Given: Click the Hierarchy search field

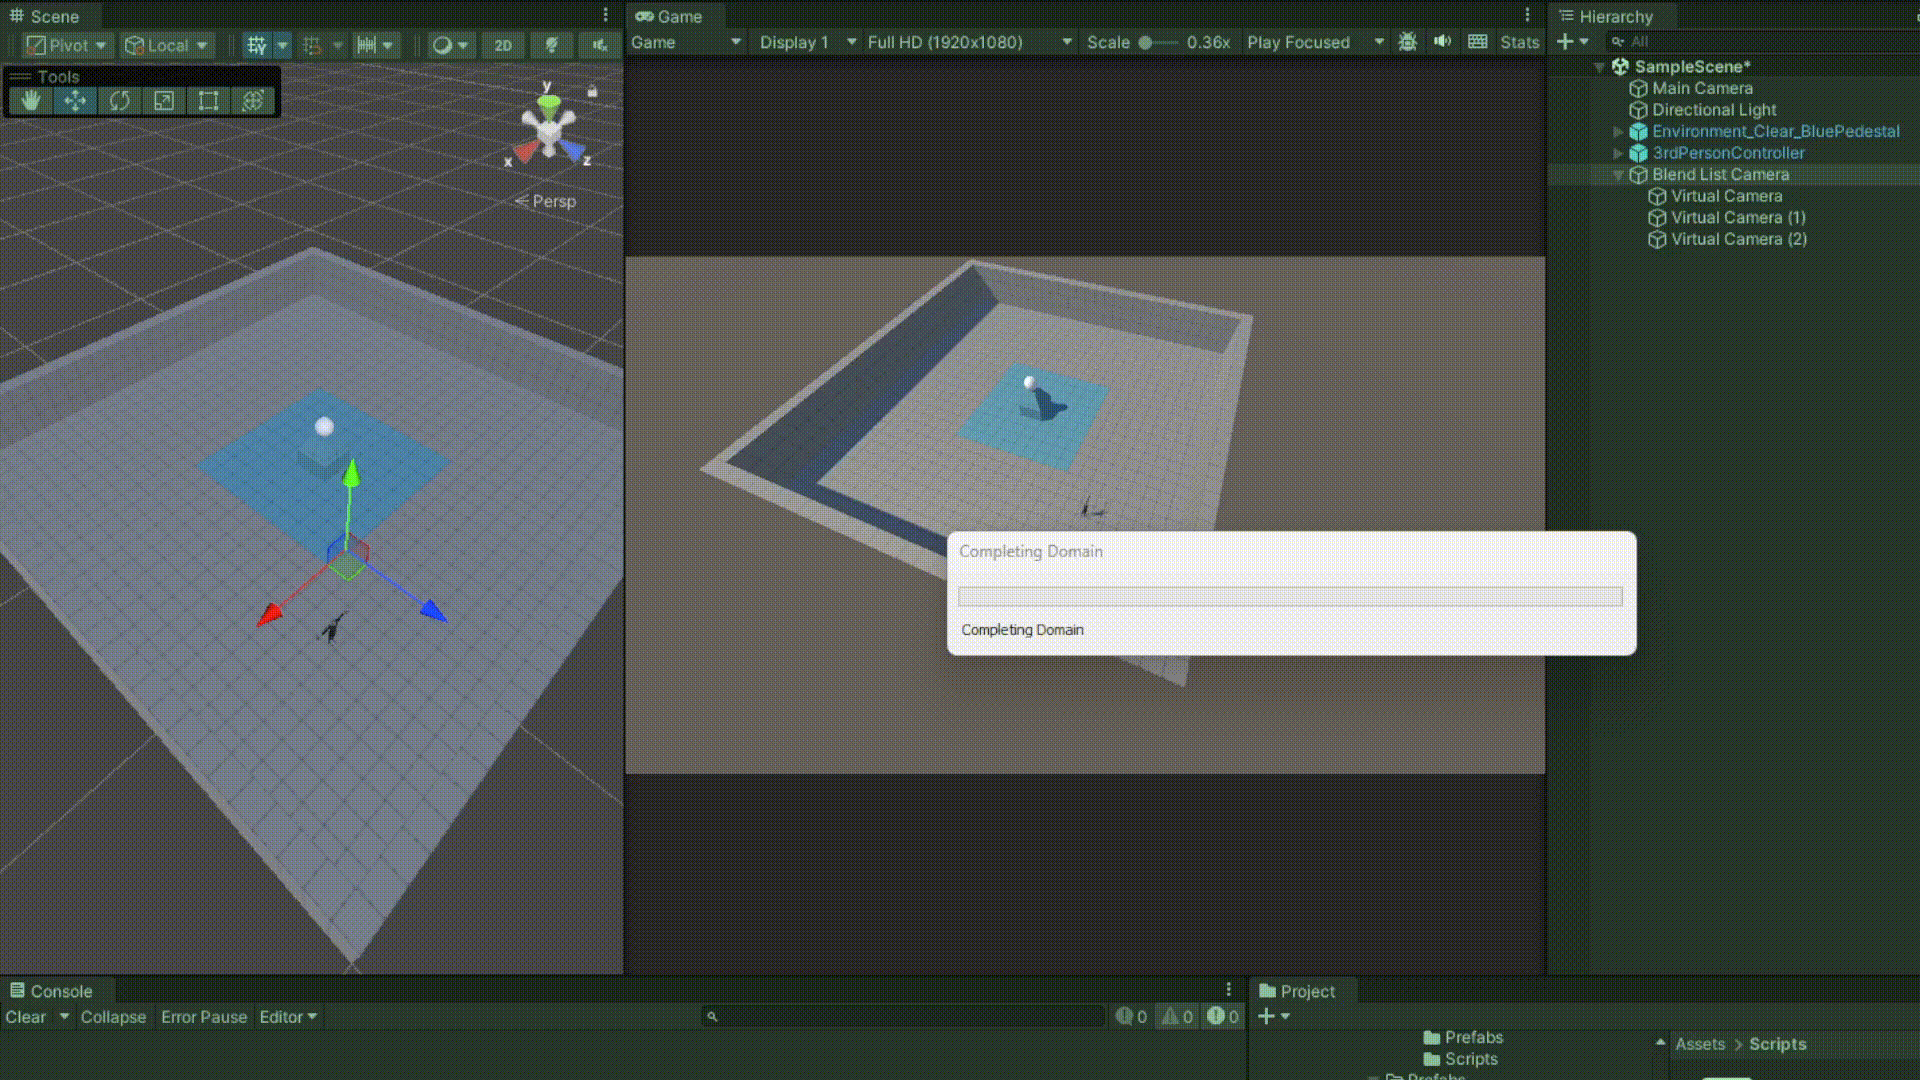Looking at the screenshot, I should (x=1760, y=42).
